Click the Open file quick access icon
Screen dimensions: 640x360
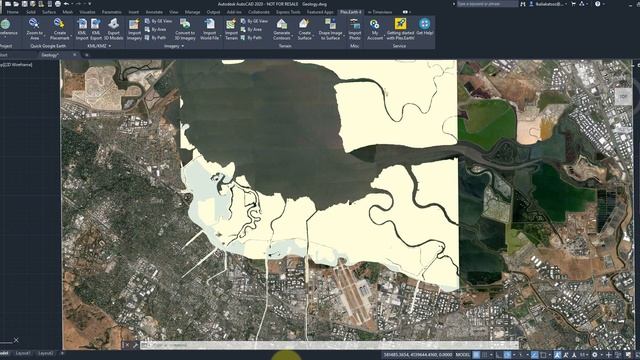pos(16,4)
